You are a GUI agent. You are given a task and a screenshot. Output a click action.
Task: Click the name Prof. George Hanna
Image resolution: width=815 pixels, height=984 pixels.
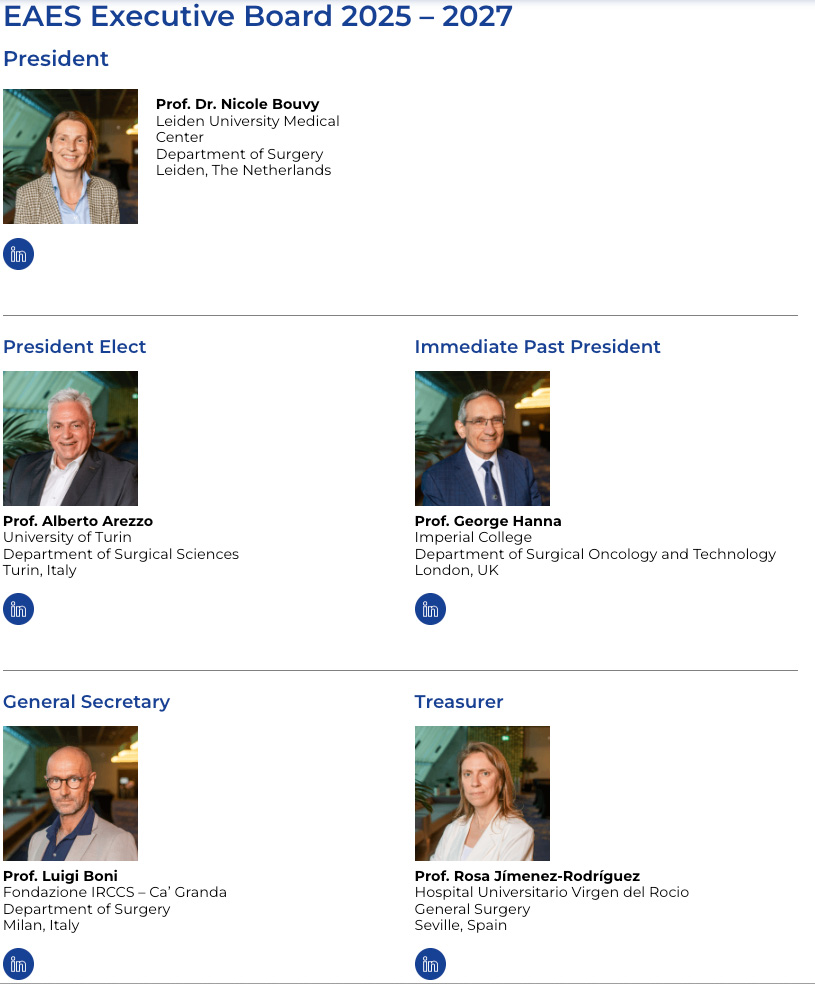[488, 521]
